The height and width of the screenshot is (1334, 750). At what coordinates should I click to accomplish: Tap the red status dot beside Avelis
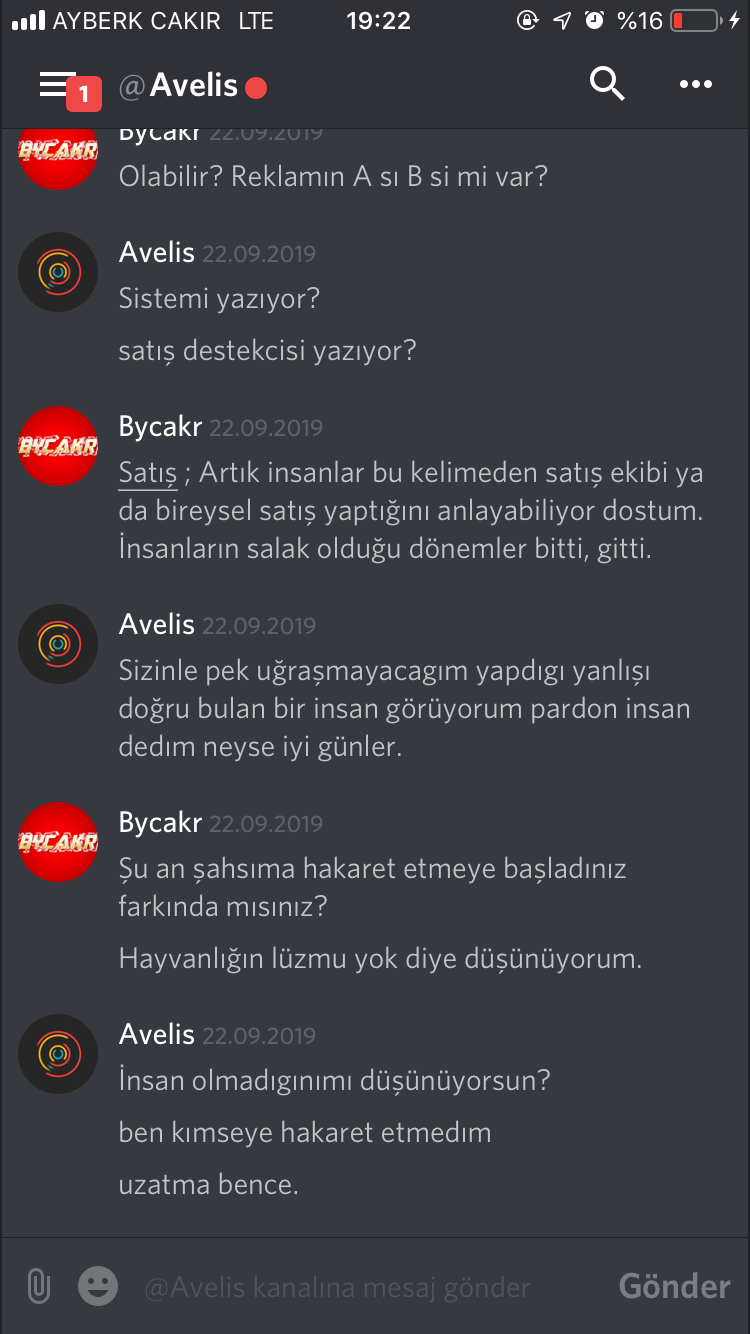coord(256,88)
